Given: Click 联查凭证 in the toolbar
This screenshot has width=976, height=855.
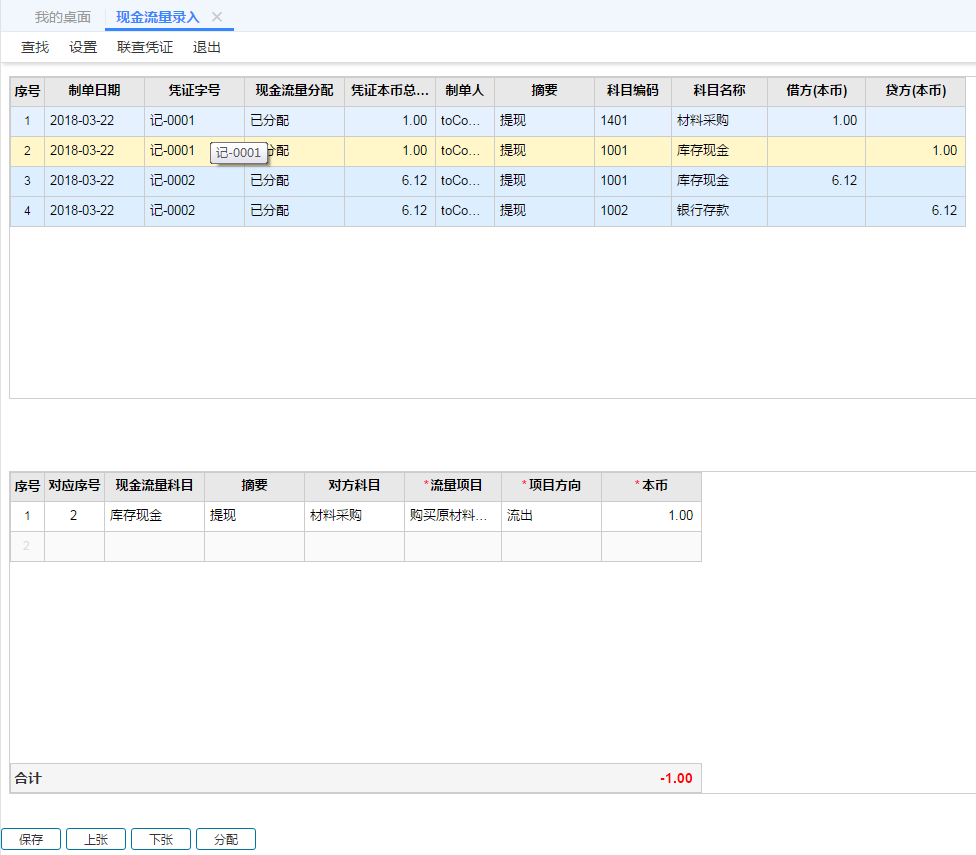Looking at the screenshot, I should pyautogui.click(x=145, y=47).
